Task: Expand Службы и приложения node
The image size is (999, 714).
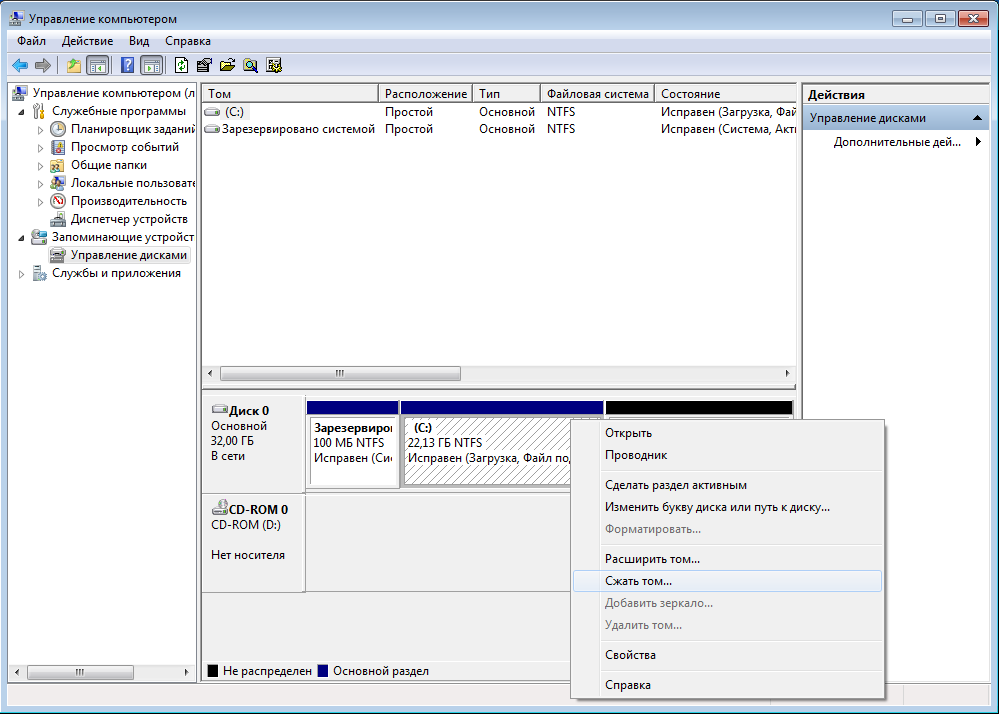Action: (22, 274)
